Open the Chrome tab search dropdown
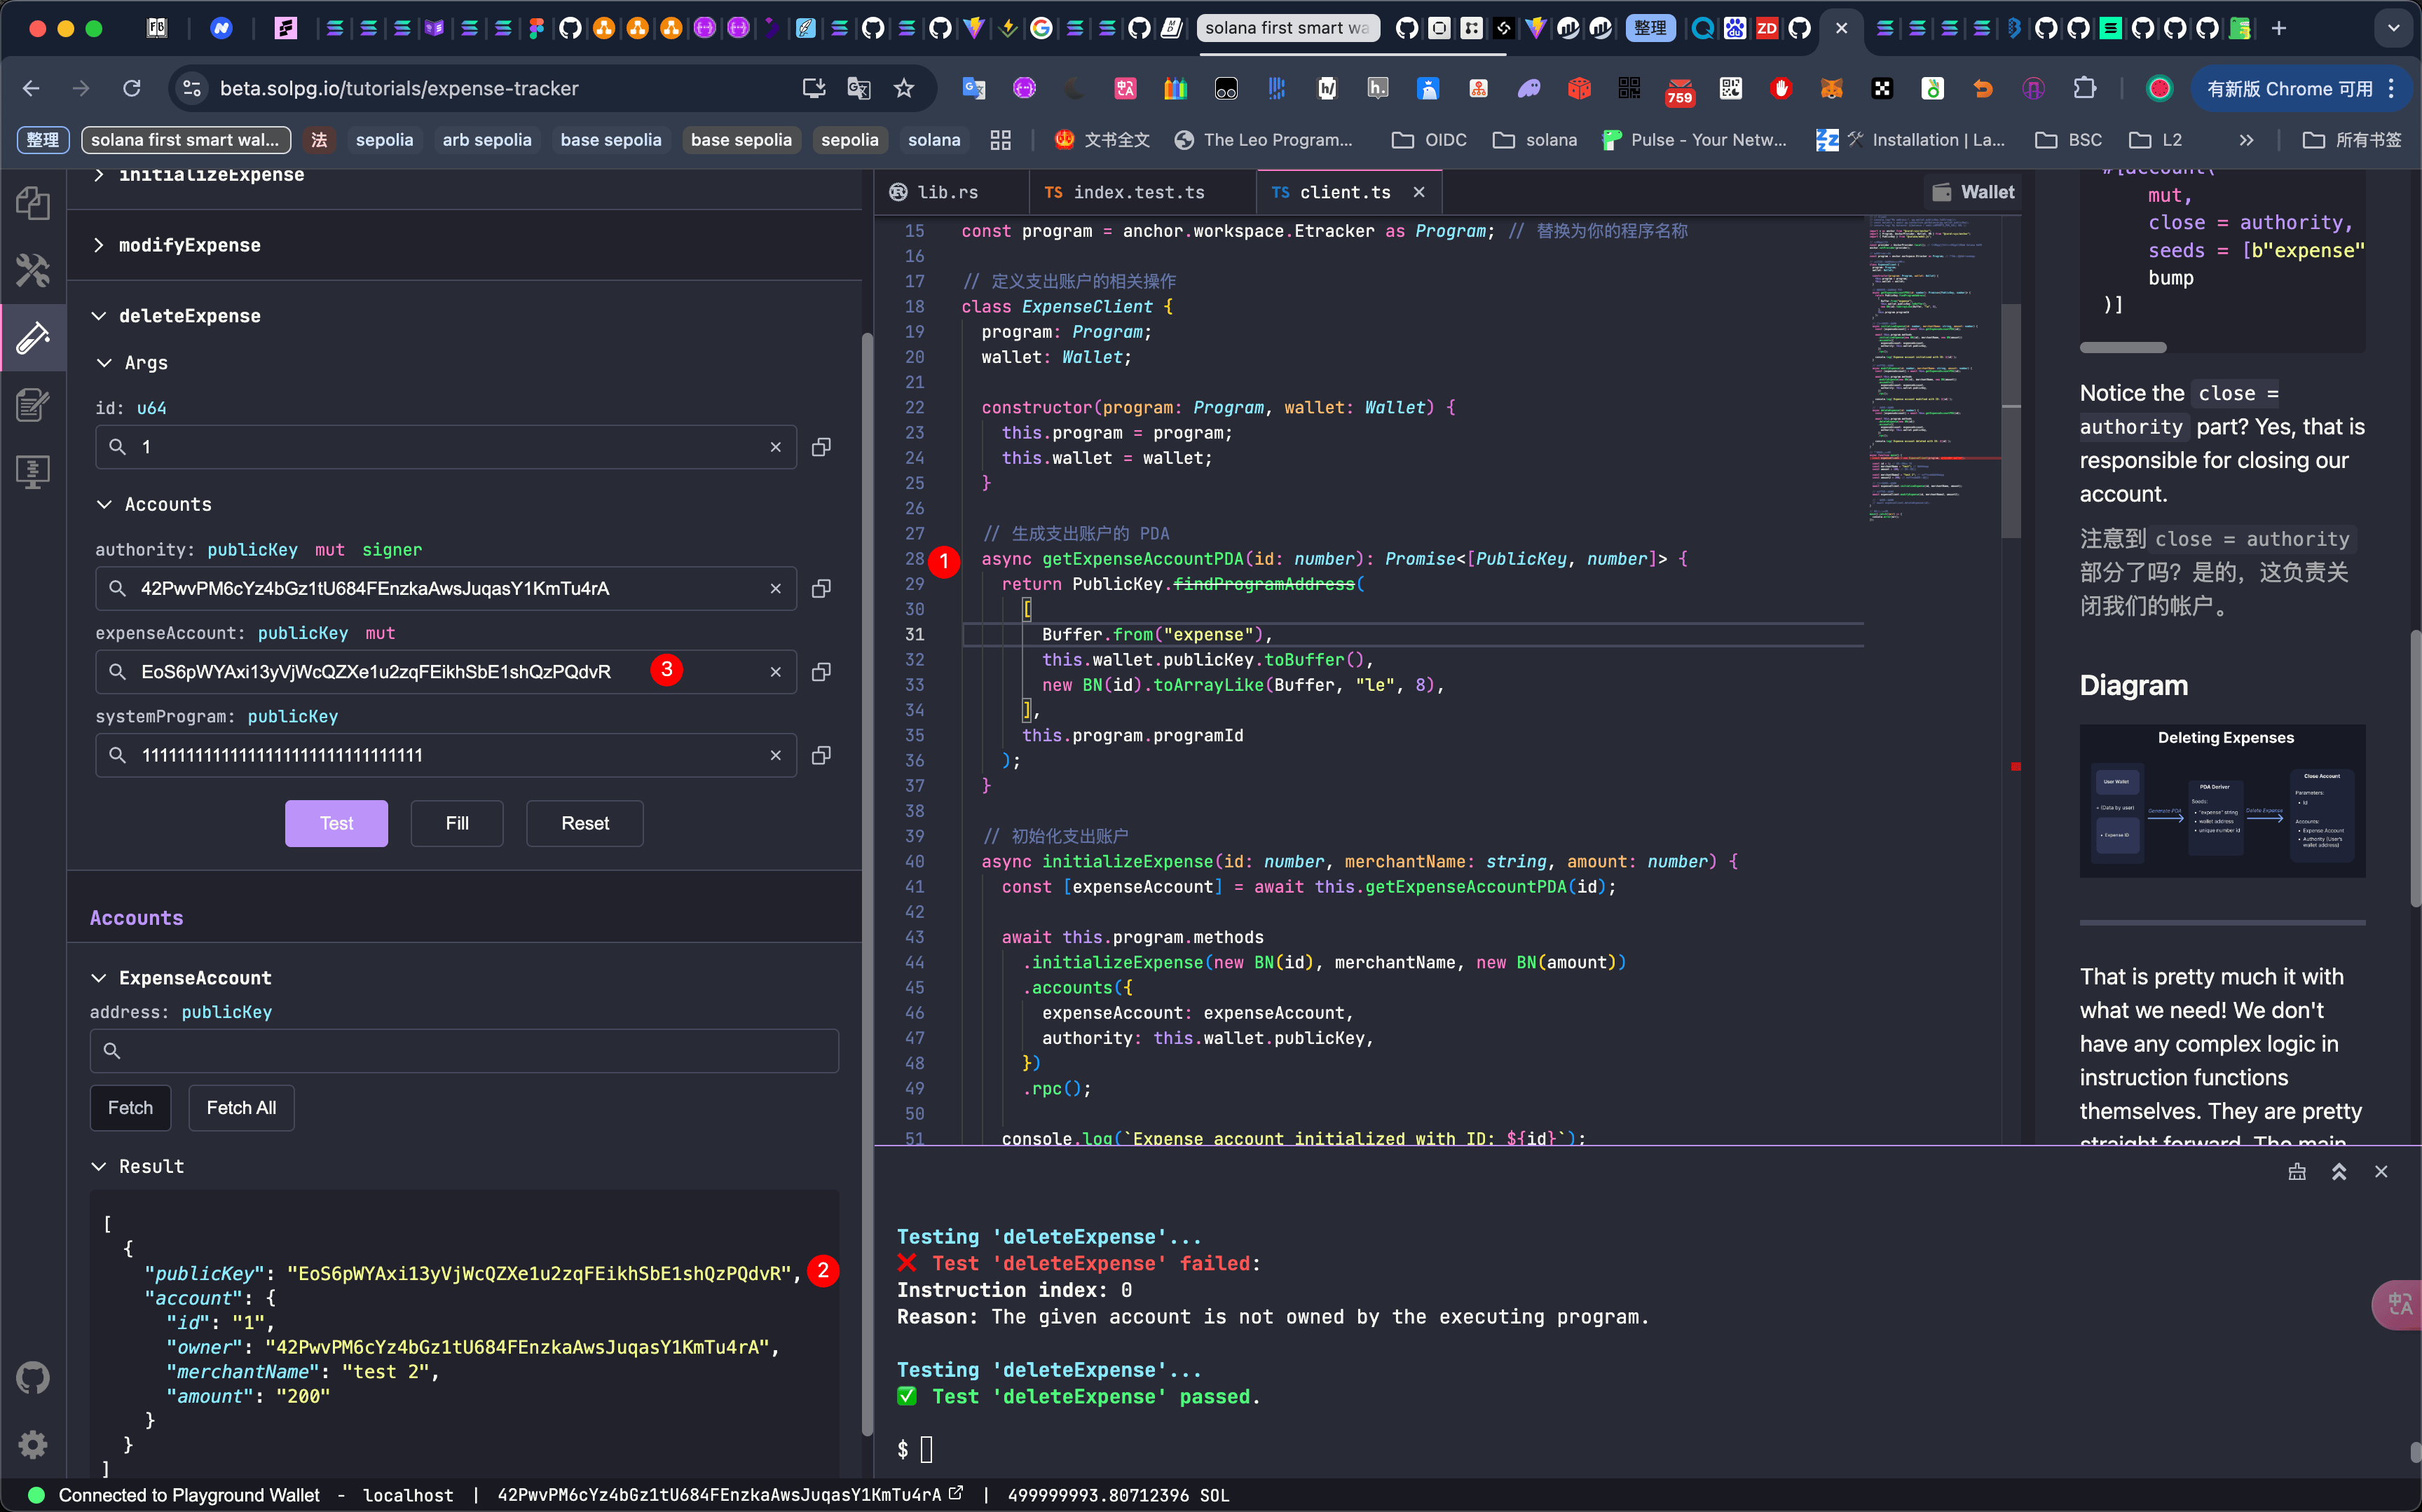 [2393, 28]
